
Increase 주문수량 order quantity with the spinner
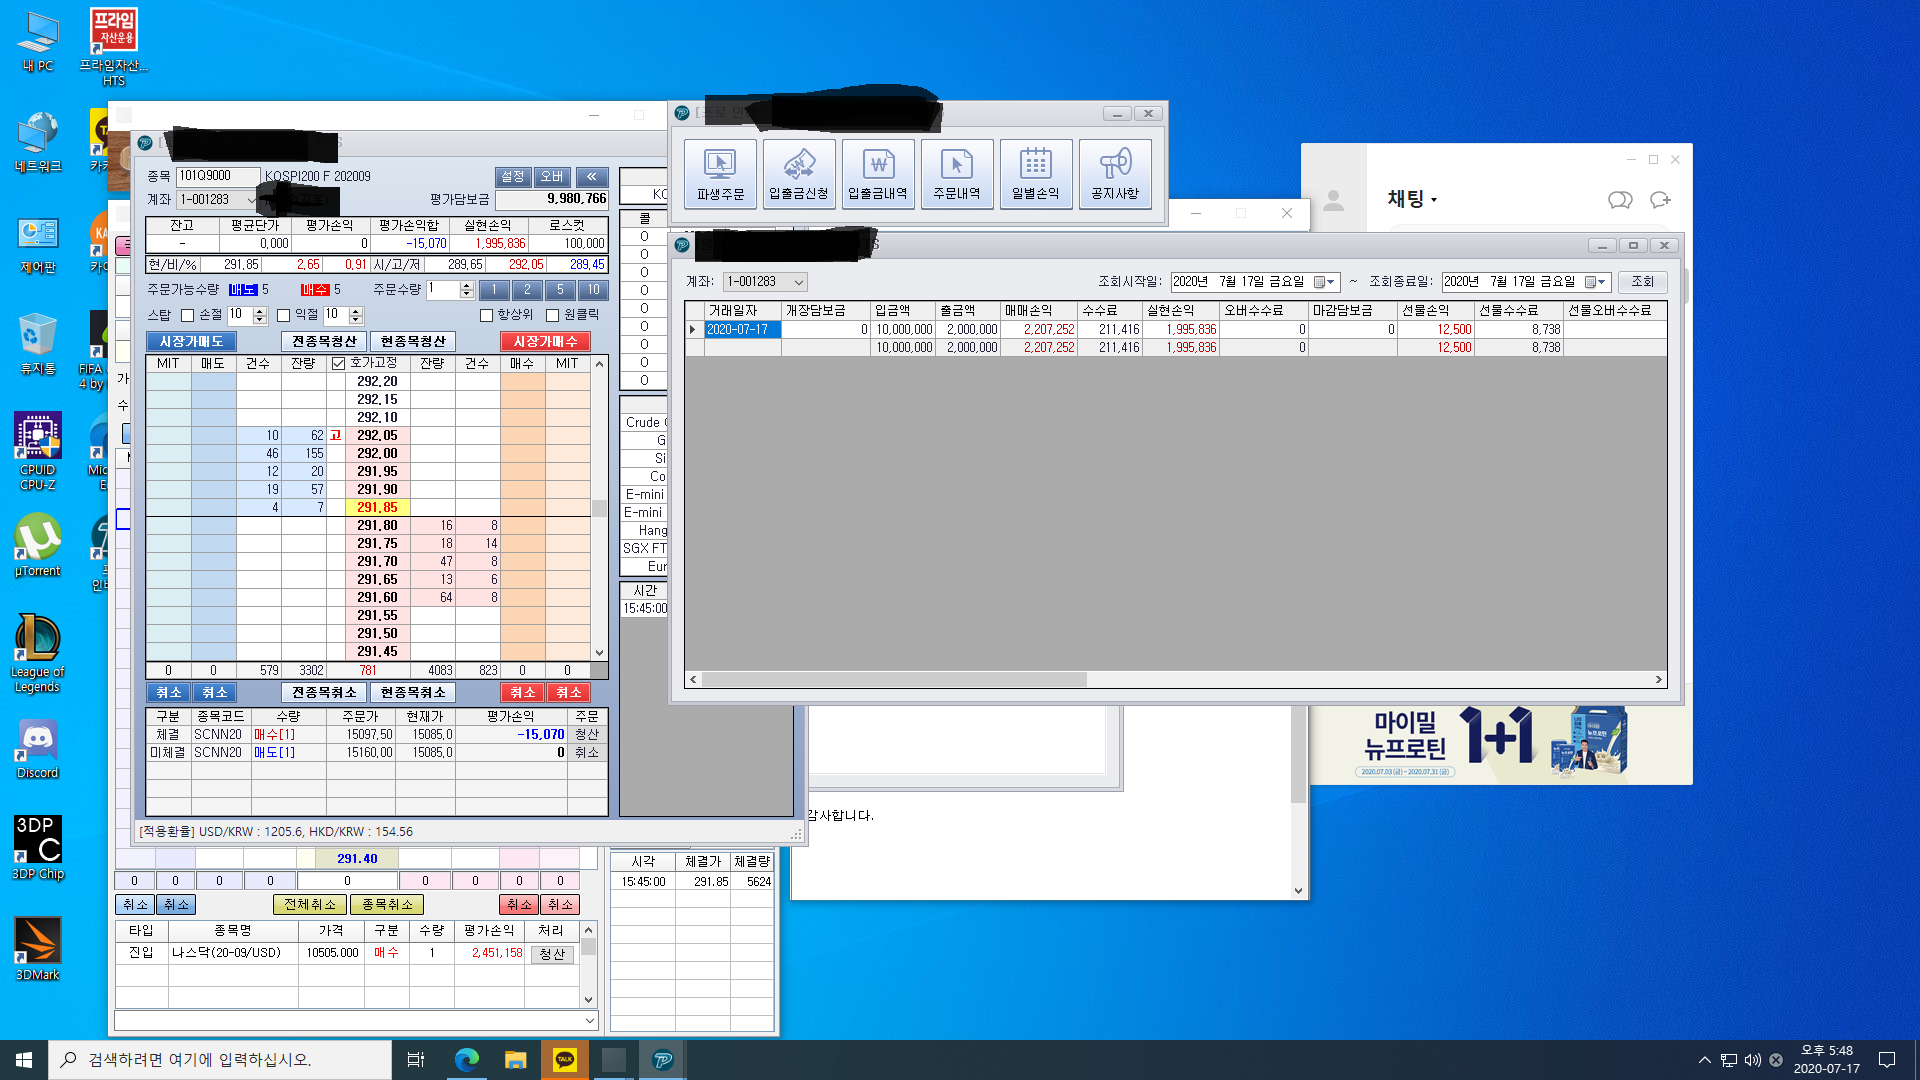tap(466, 285)
